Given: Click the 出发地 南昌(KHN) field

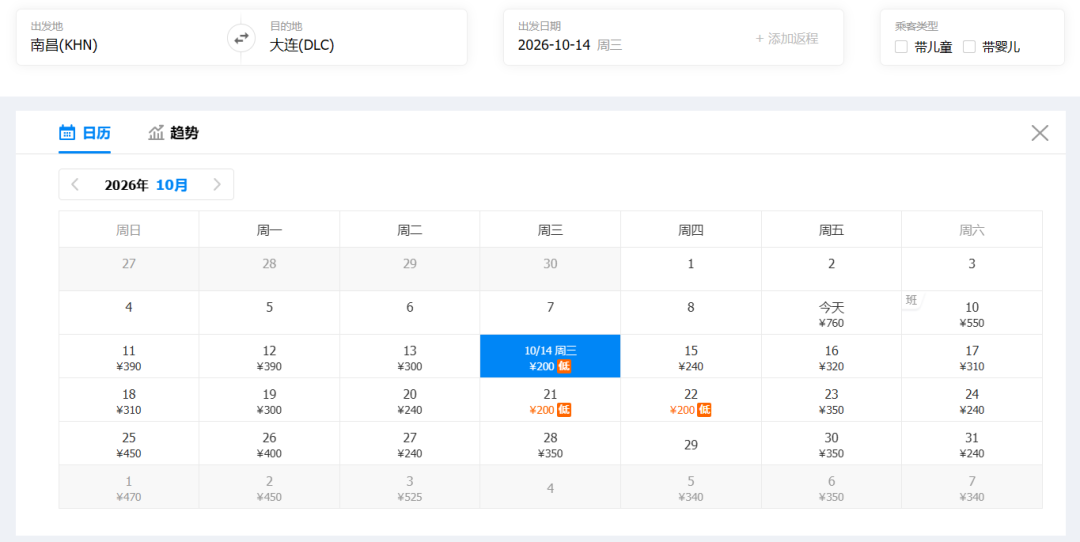Looking at the screenshot, I should coord(129,38).
